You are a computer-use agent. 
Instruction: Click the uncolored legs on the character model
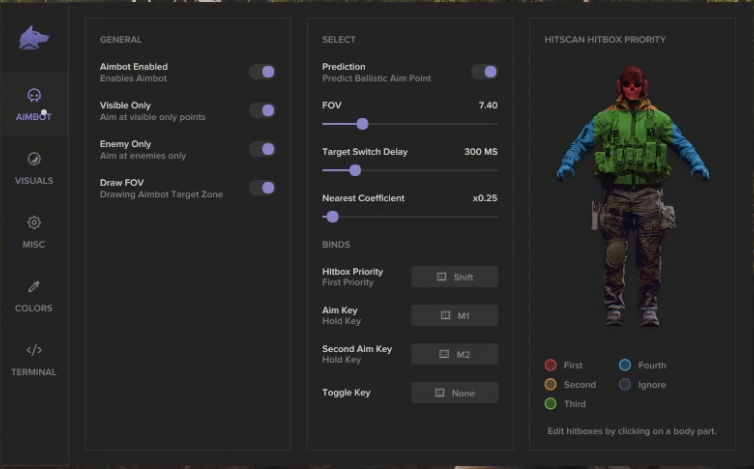click(632, 250)
